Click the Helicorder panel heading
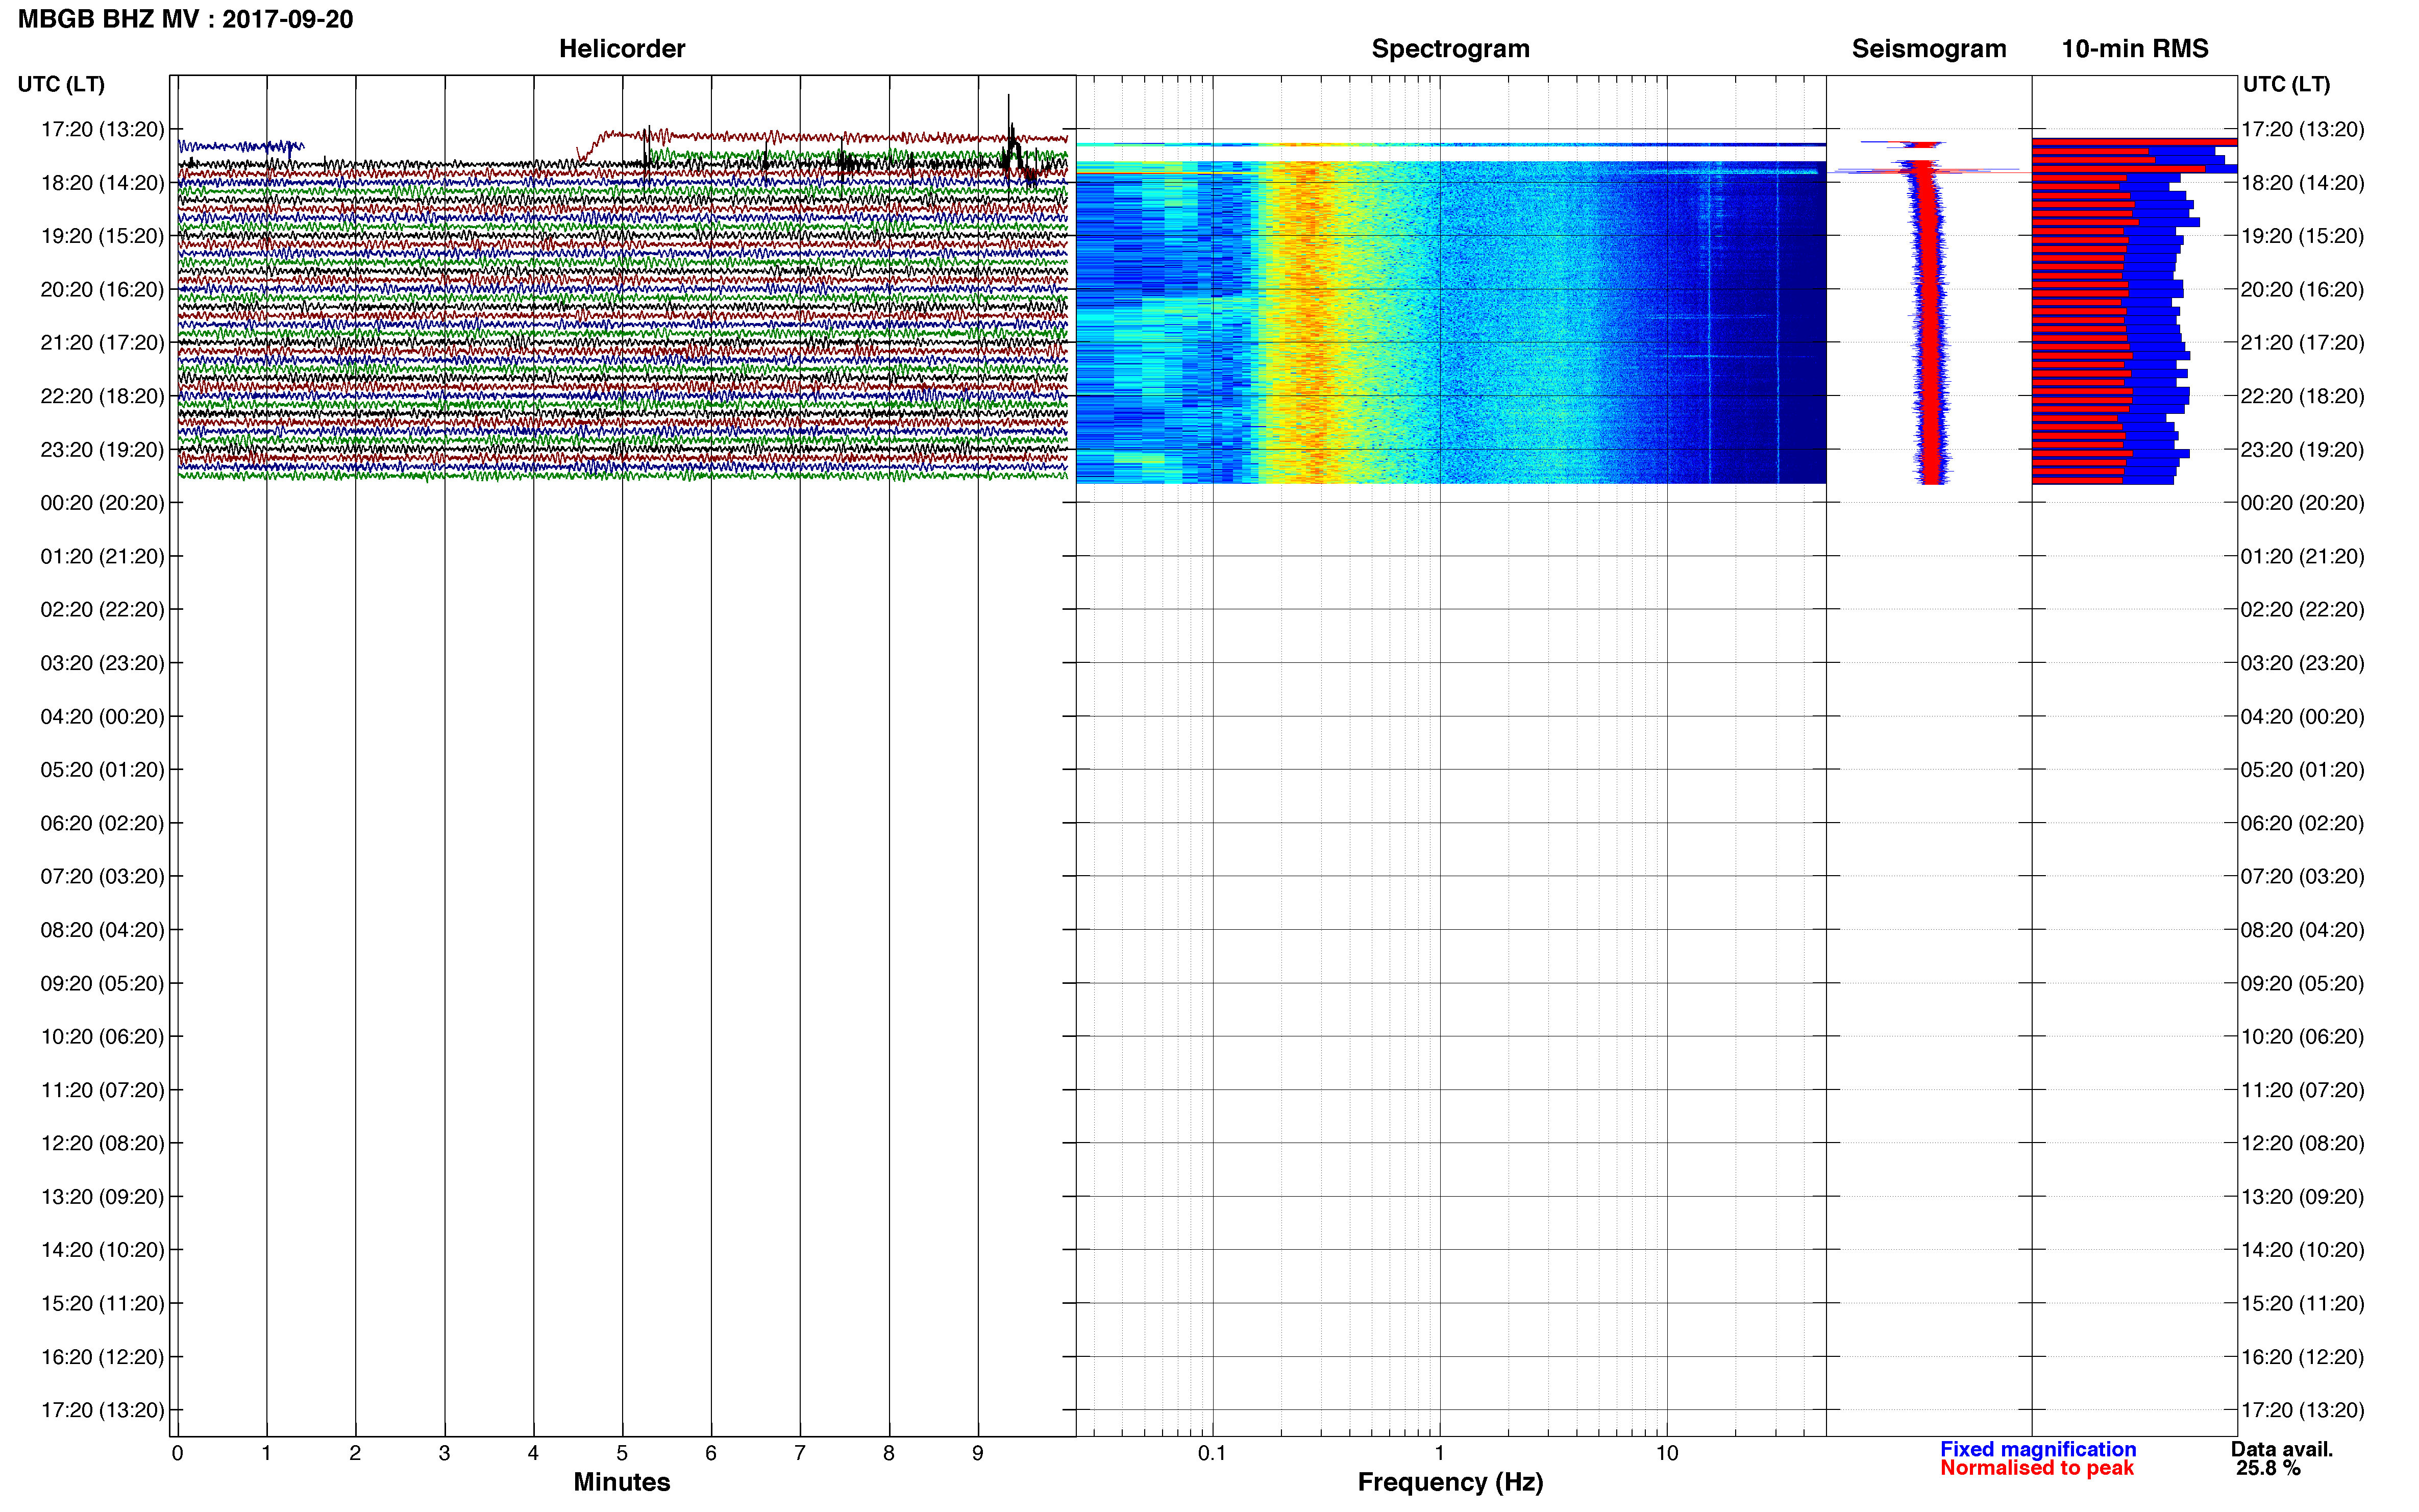The height and width of the screenshot is (1512, 2419). pos(622,48)
